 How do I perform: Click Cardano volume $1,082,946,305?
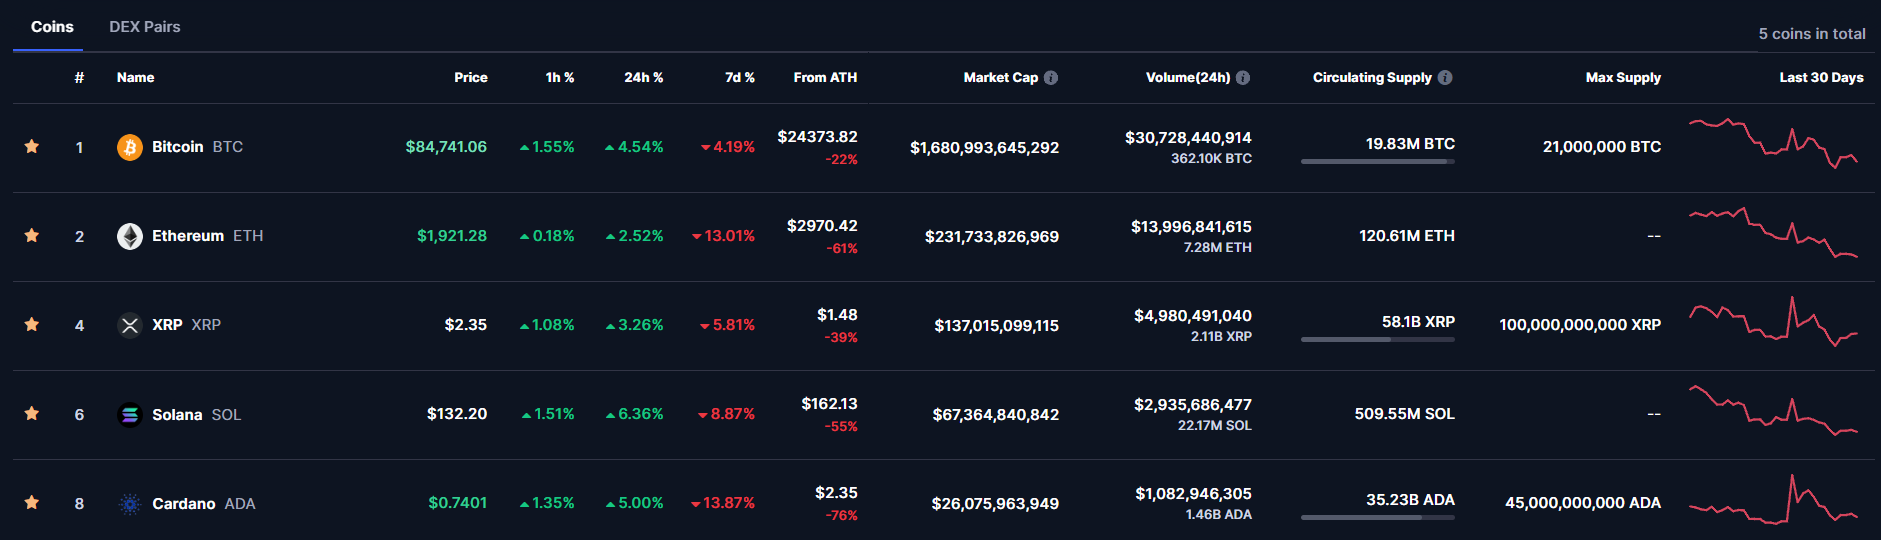pyautogui.click(x=1194, y=494)
